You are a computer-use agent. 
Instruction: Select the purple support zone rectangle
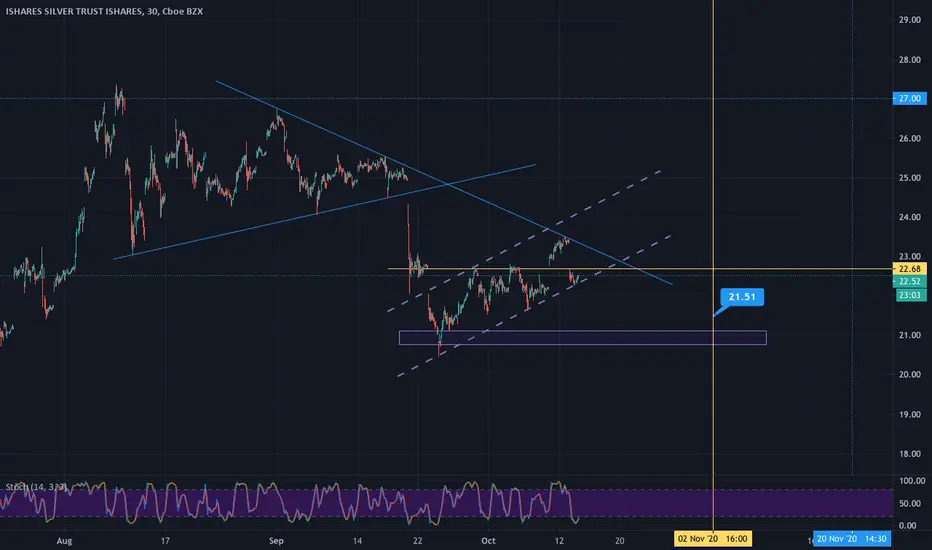pos(582,338)
